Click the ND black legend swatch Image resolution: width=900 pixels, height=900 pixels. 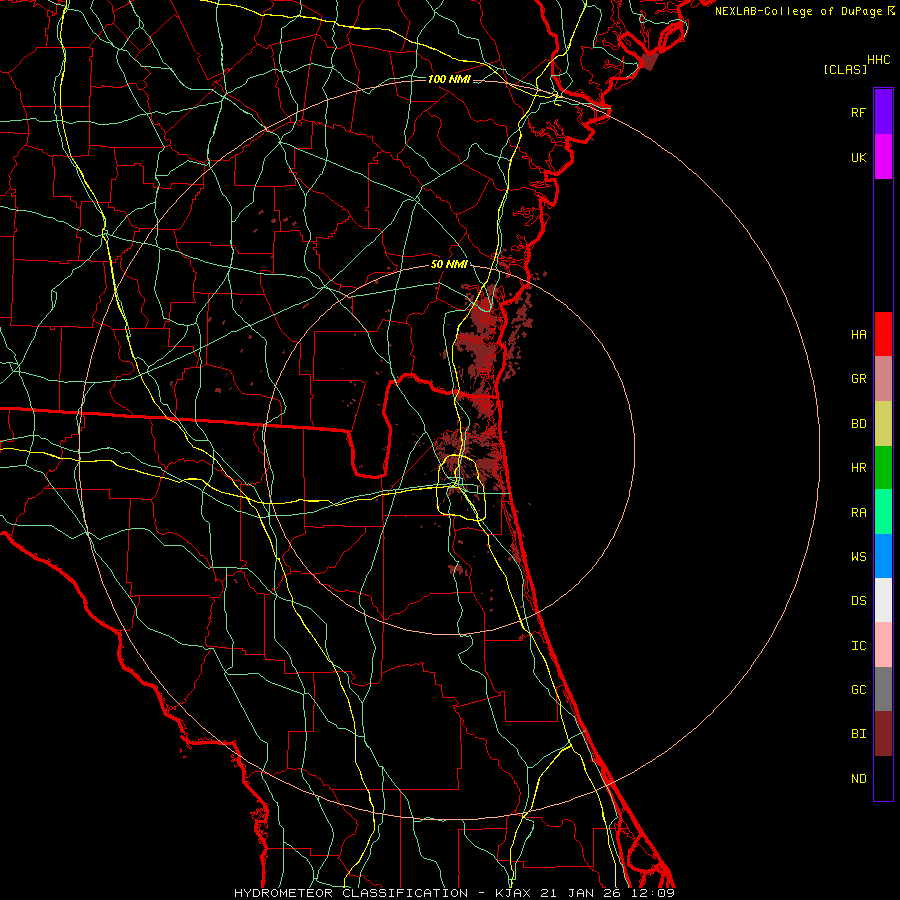pos(883,778)
